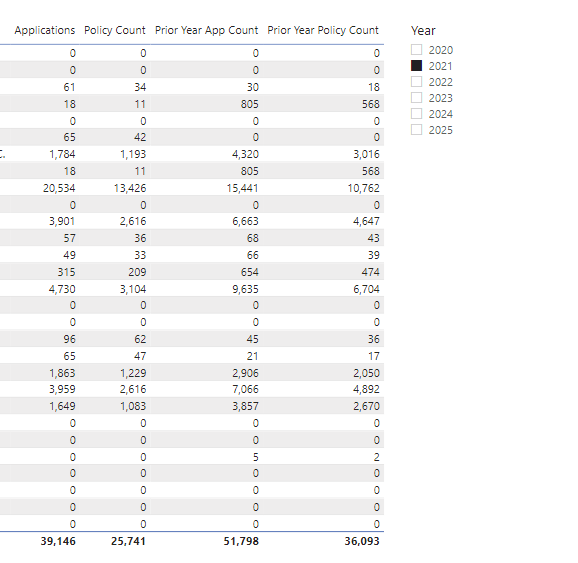This screenshot has width=578, height=563.
Task: Select the Policy Count value 42
Action: click(140, 137)
